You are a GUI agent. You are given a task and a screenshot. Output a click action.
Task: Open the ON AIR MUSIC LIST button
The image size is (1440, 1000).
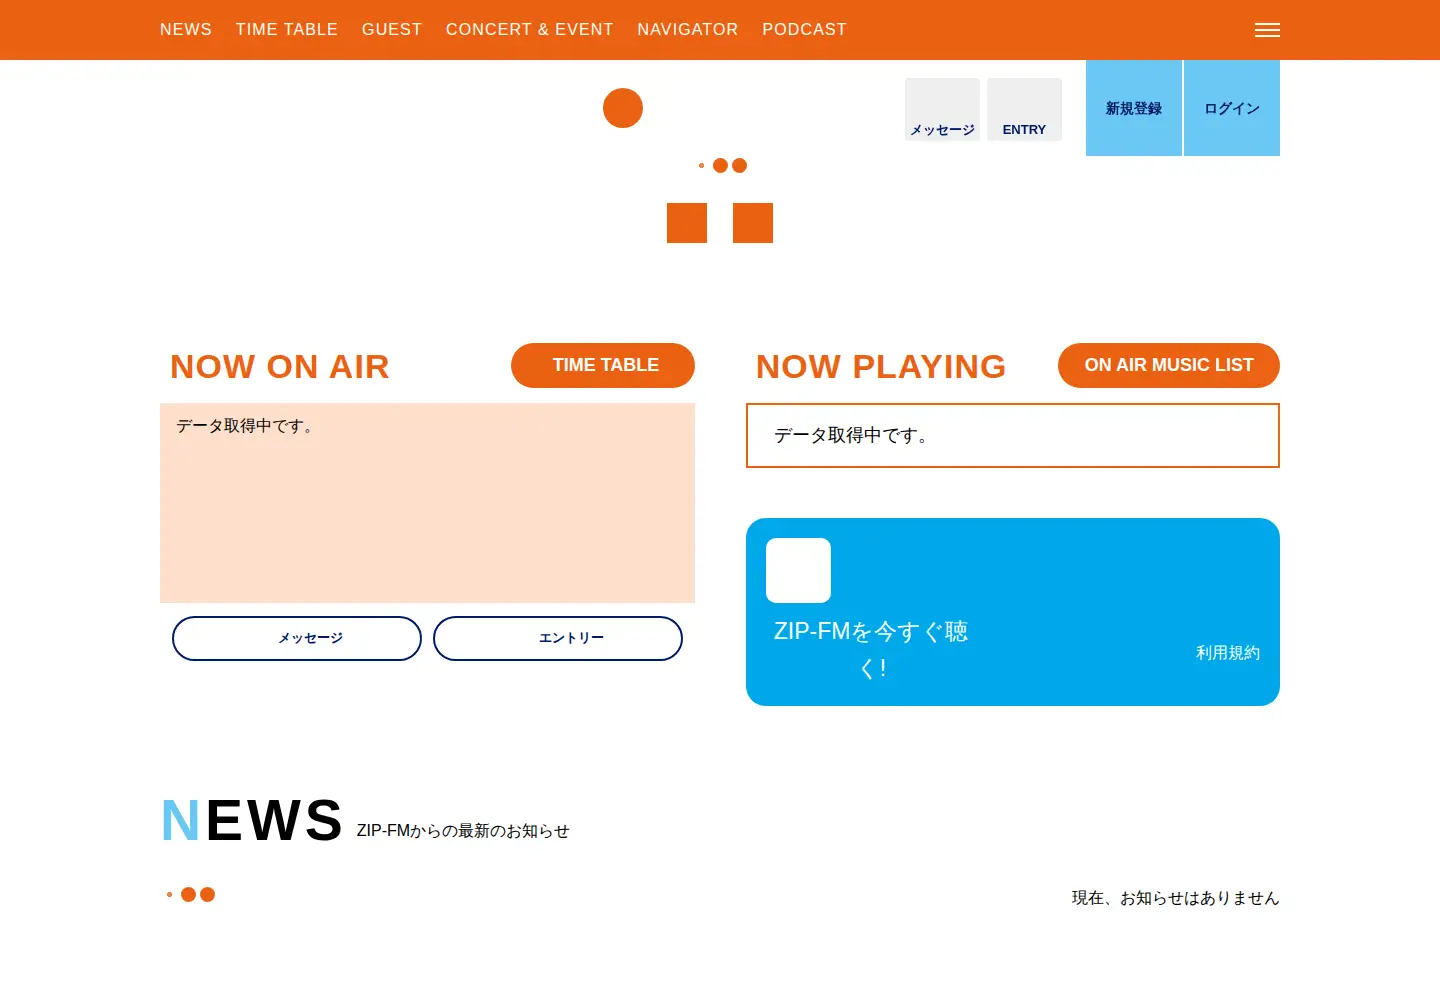click(1169, 365)
